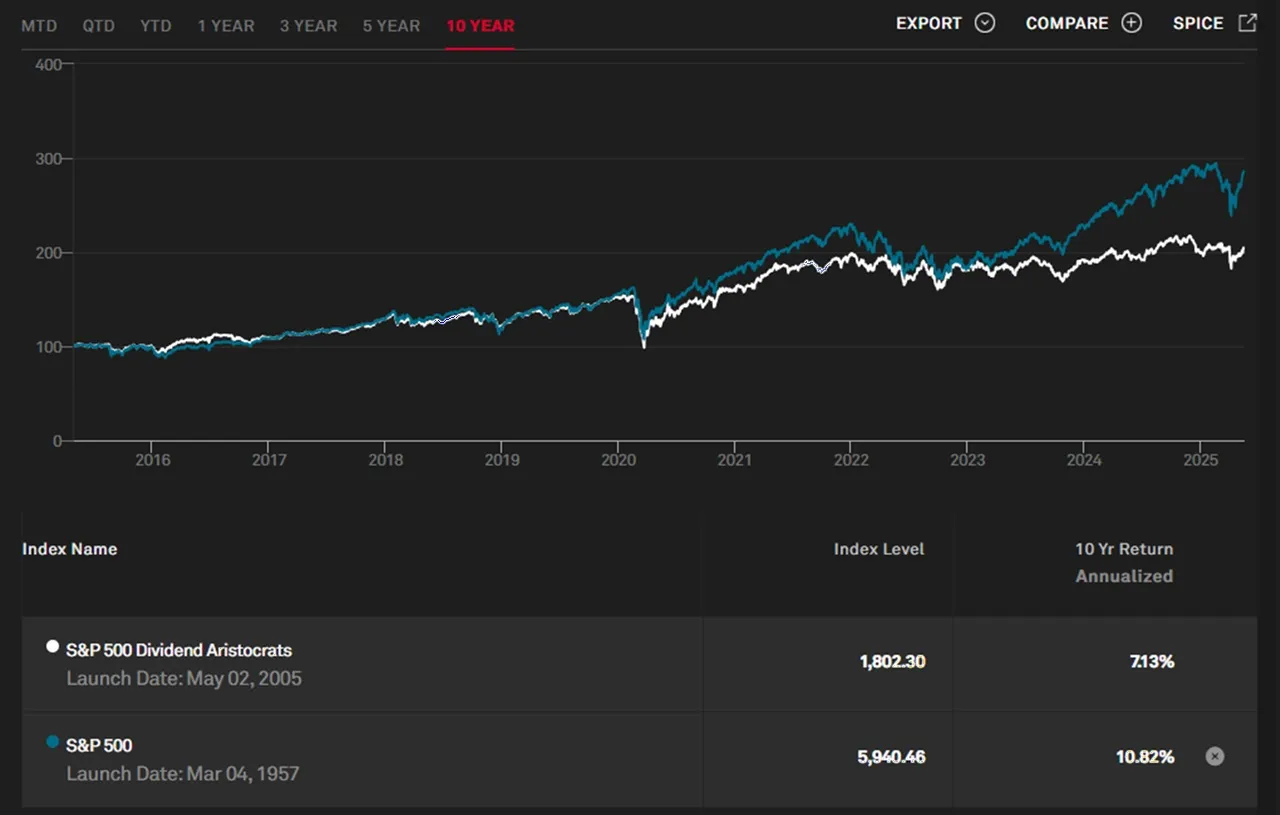
Task: Open the SPICE external link
Action: pos(1214,23)
